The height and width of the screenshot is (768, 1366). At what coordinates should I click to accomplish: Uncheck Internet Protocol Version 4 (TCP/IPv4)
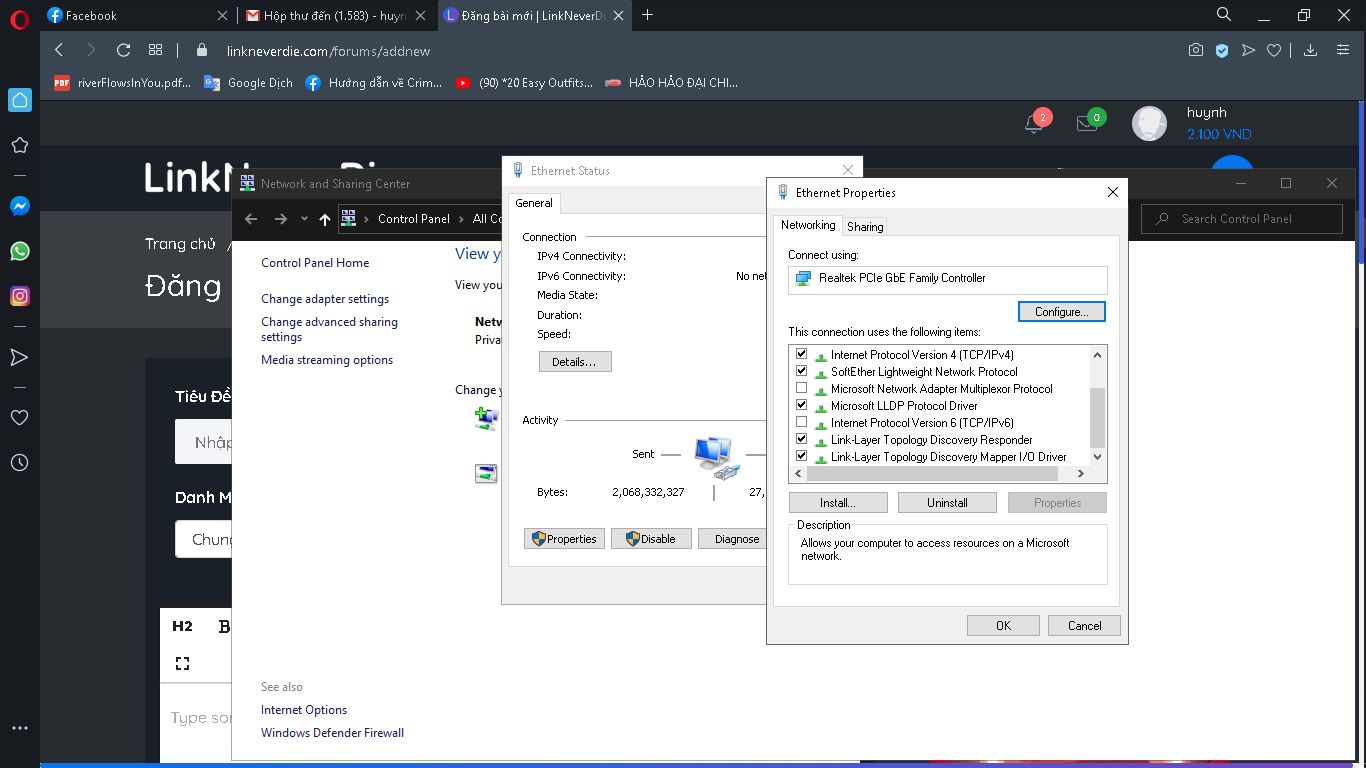coord(801,355)
